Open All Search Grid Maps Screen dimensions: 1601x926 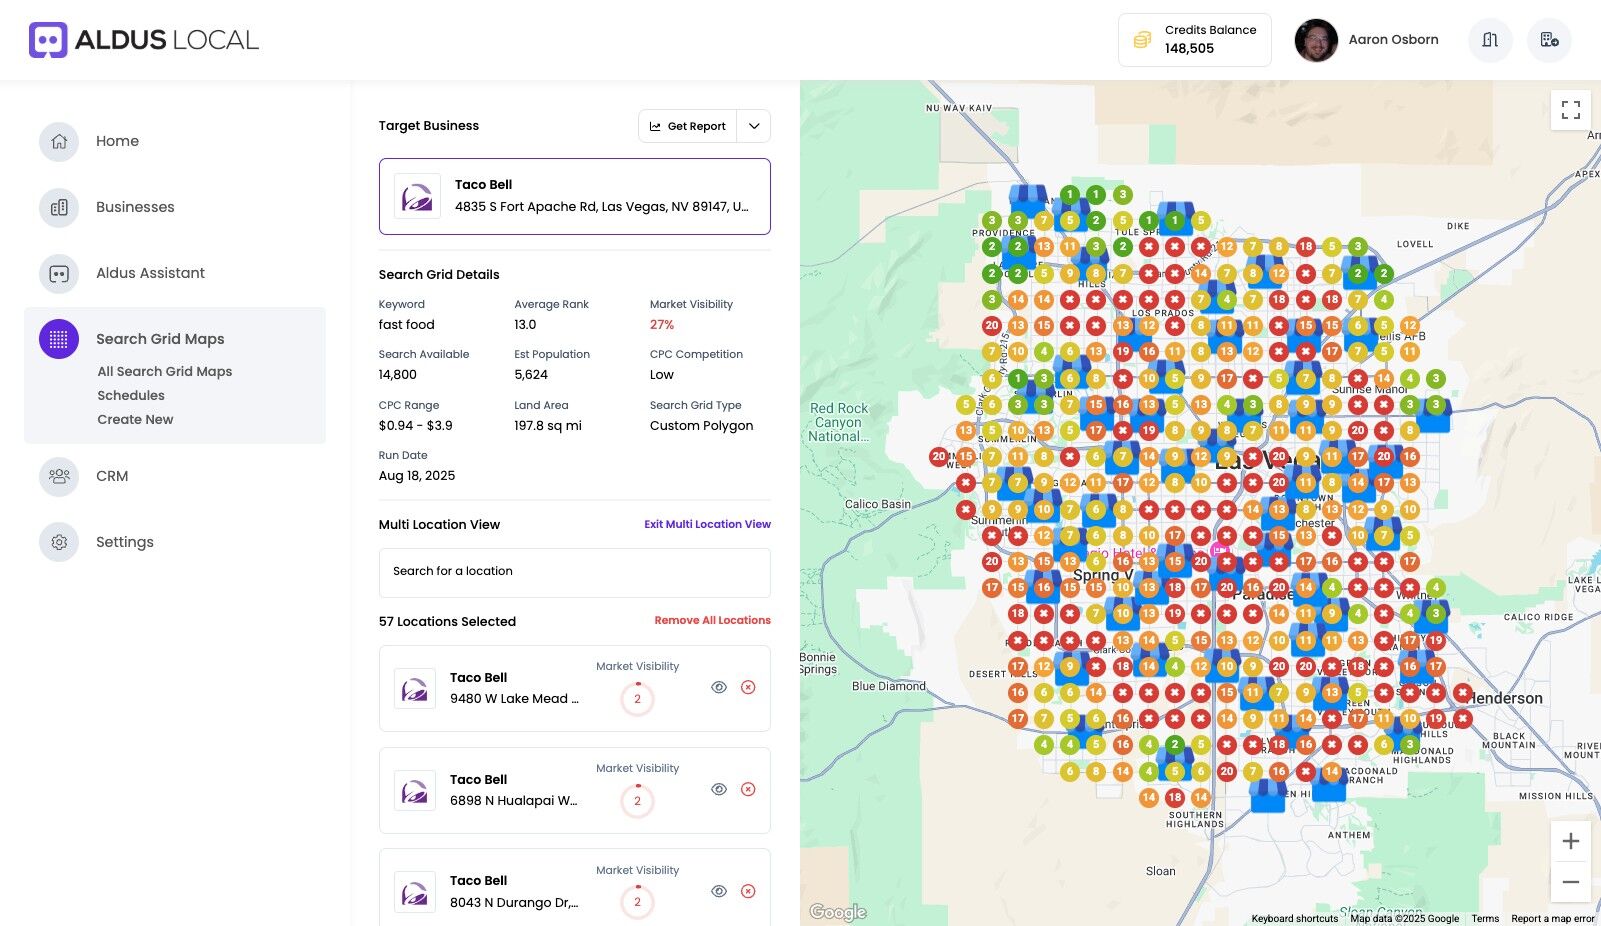(x=165, y=371)
